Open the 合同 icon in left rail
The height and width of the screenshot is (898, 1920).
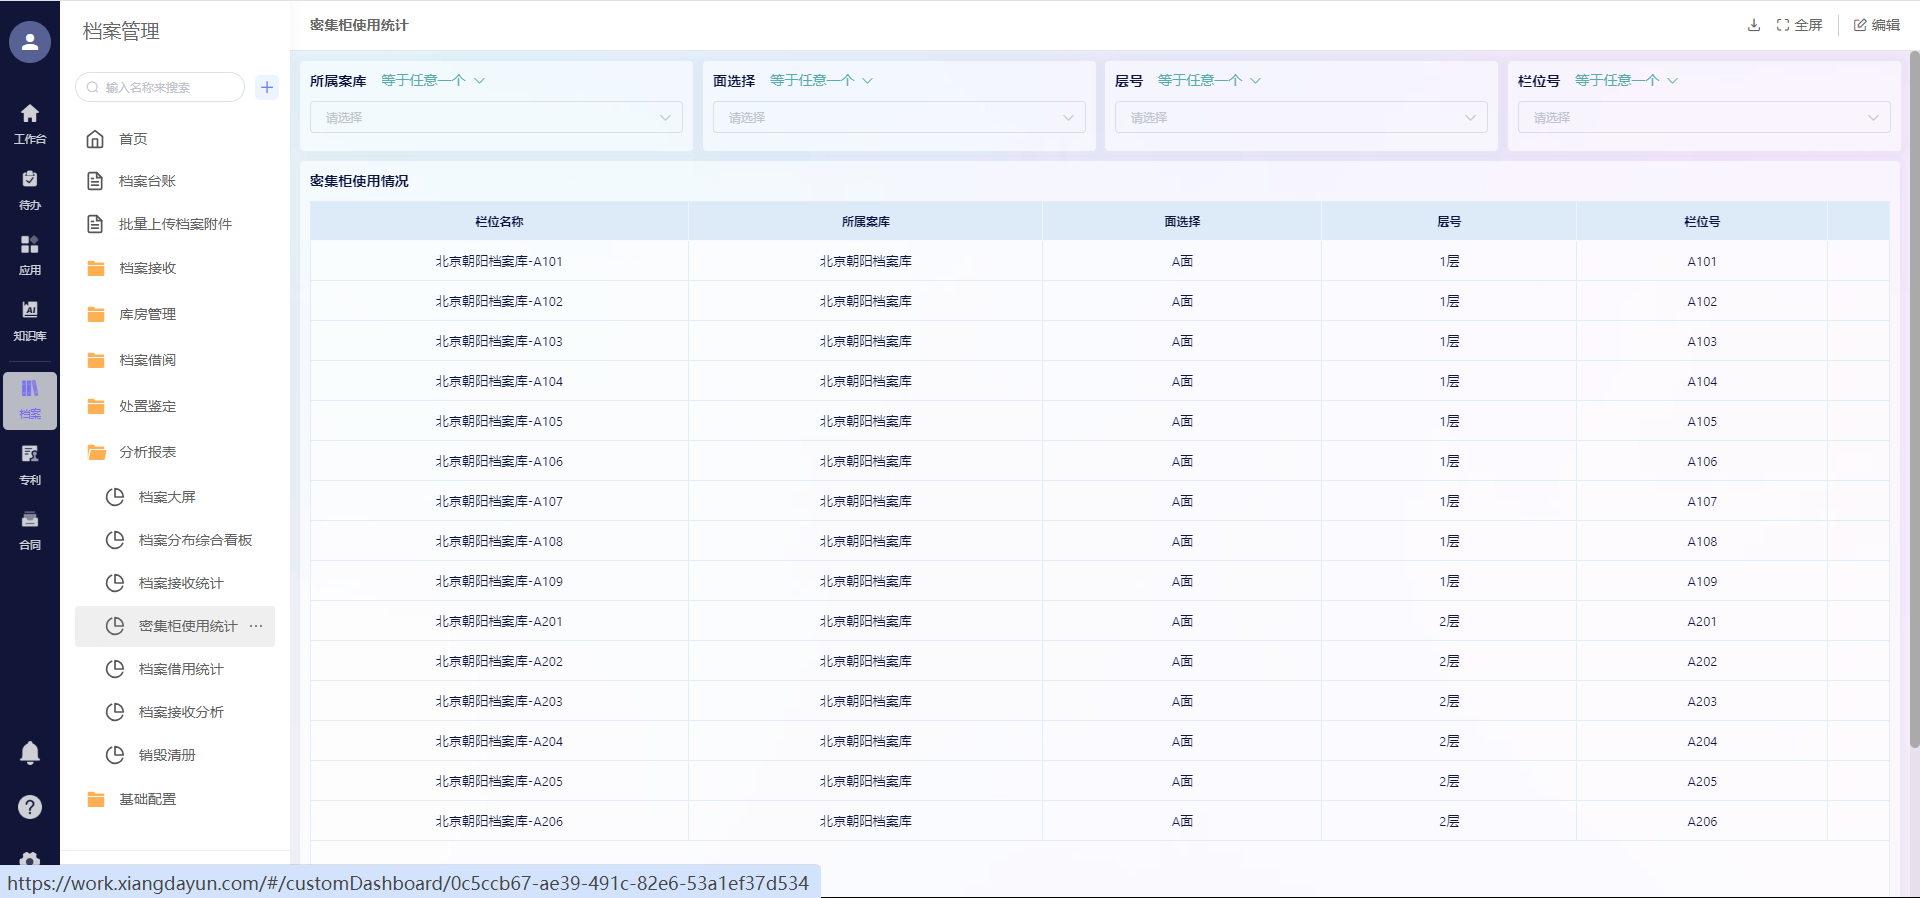click(x=30, y=529)
